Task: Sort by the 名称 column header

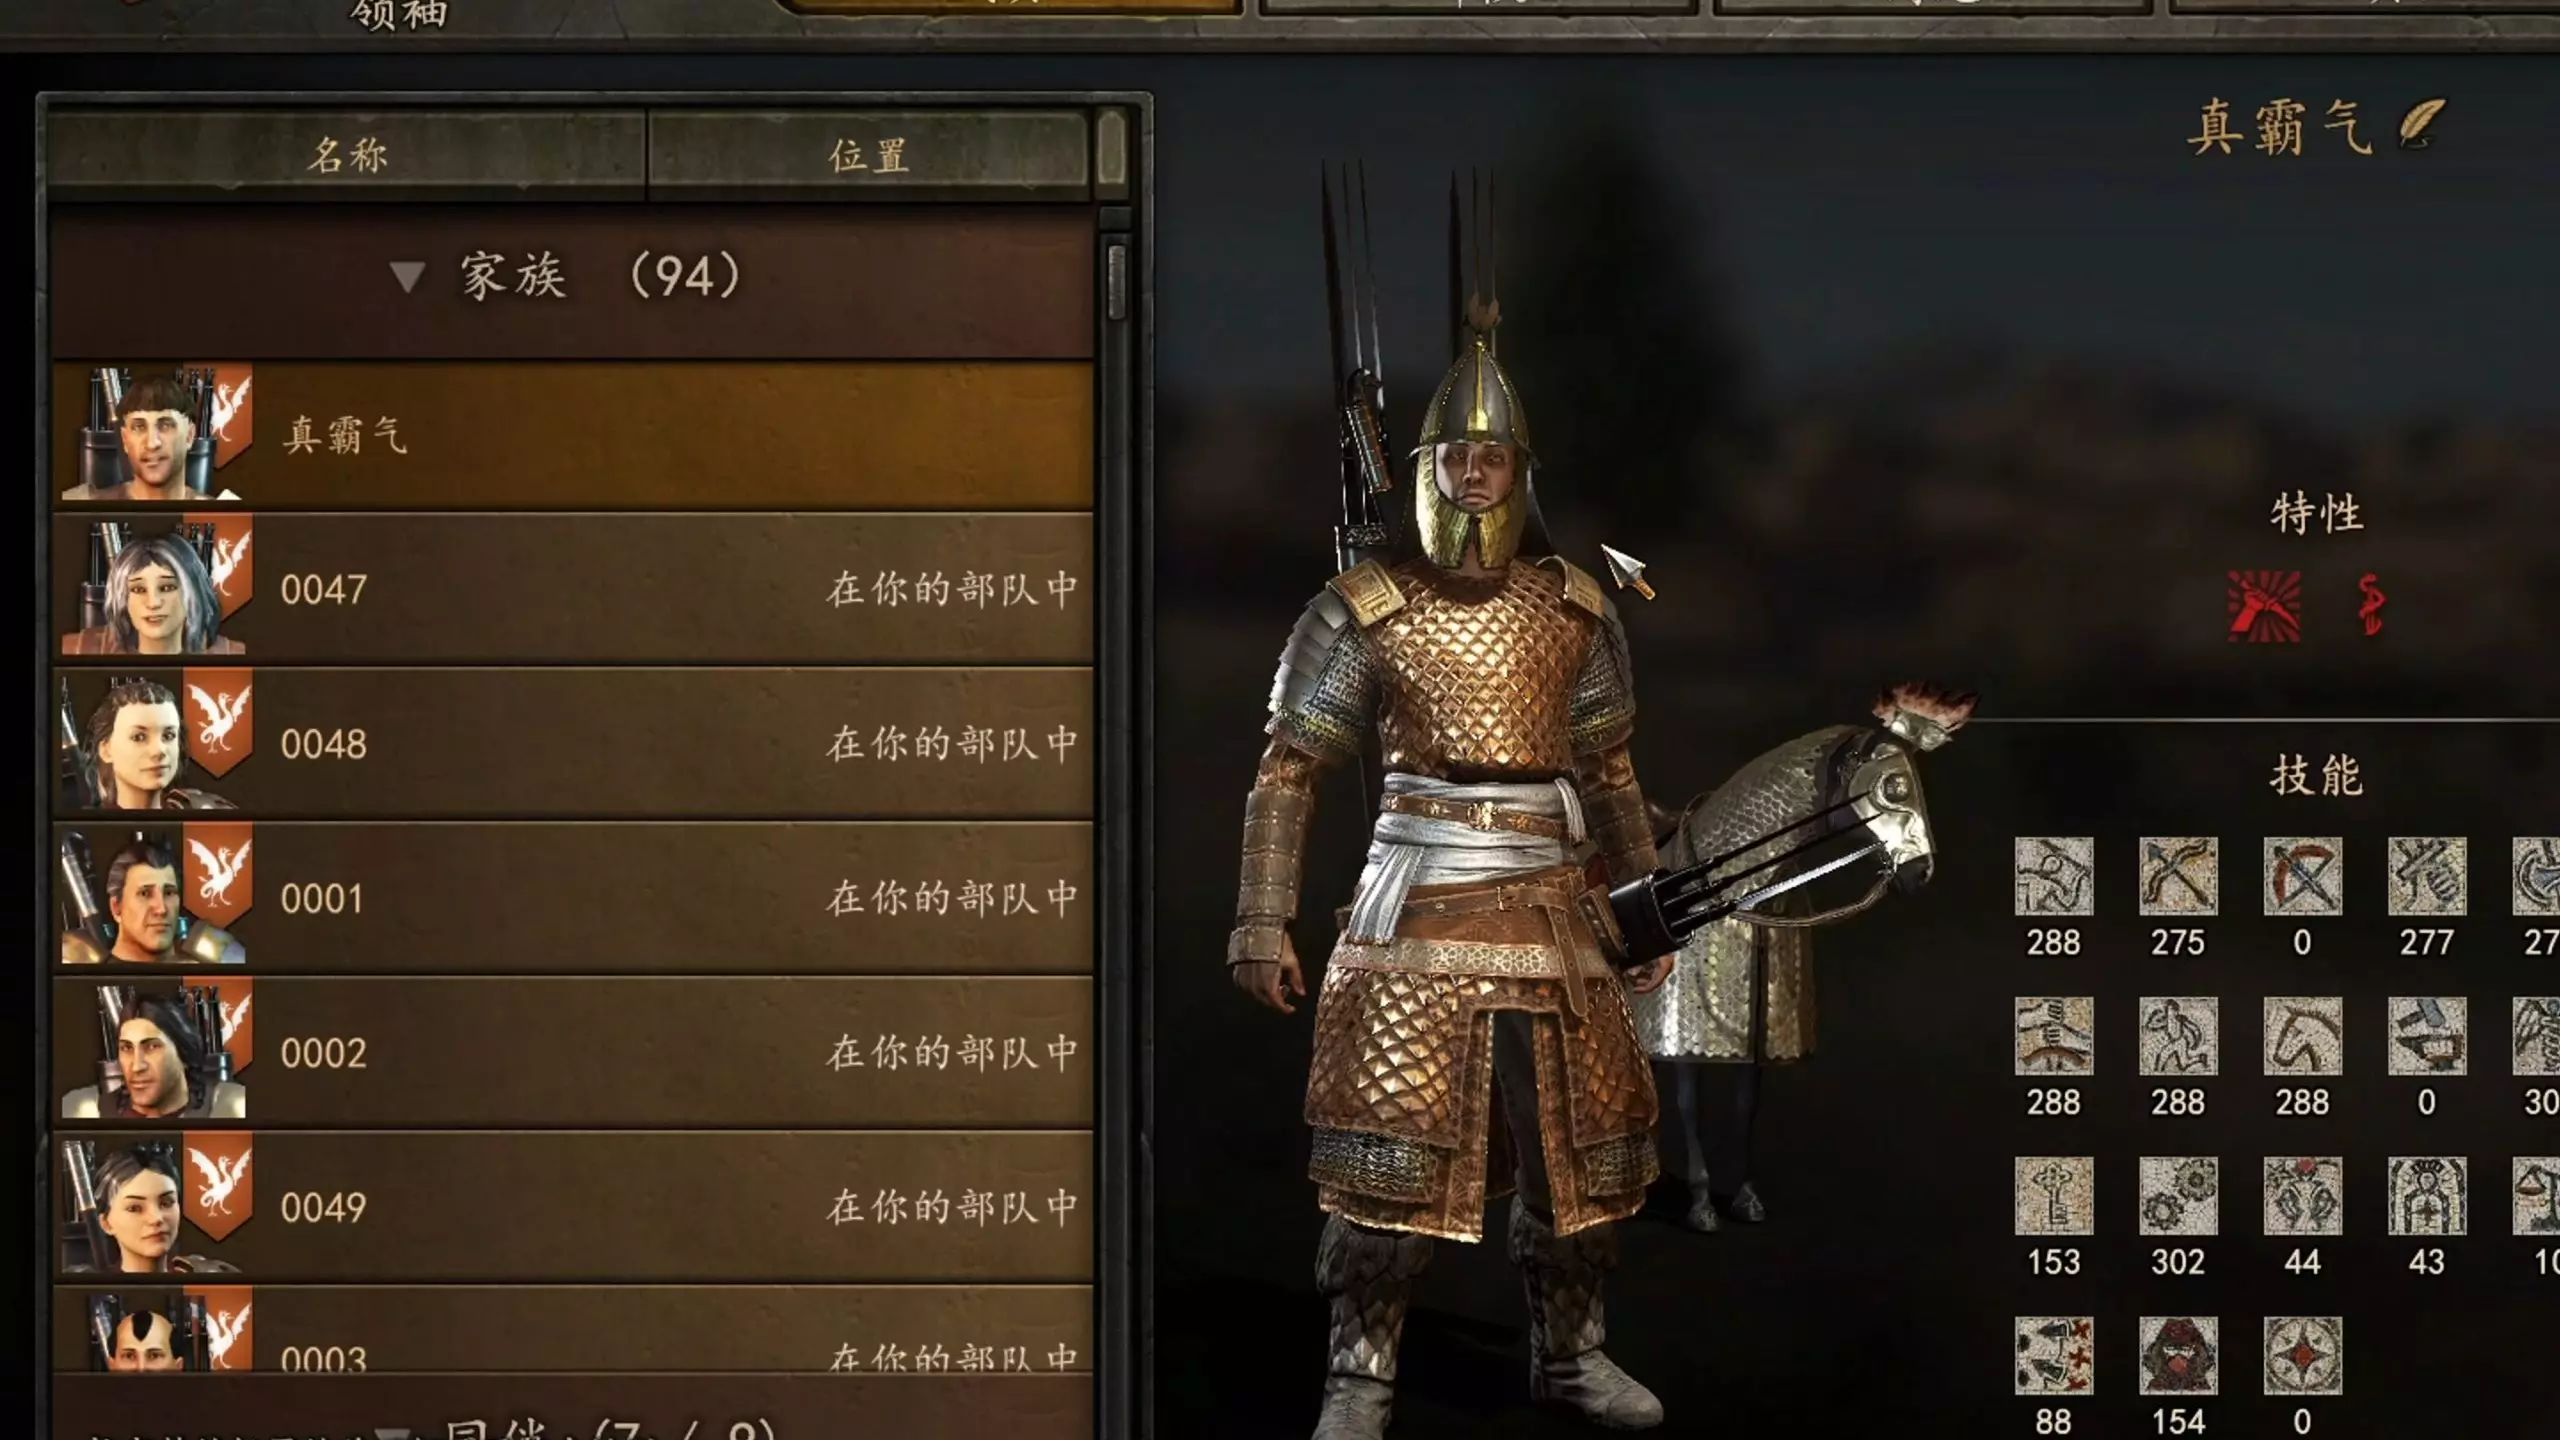Action: 346,153
